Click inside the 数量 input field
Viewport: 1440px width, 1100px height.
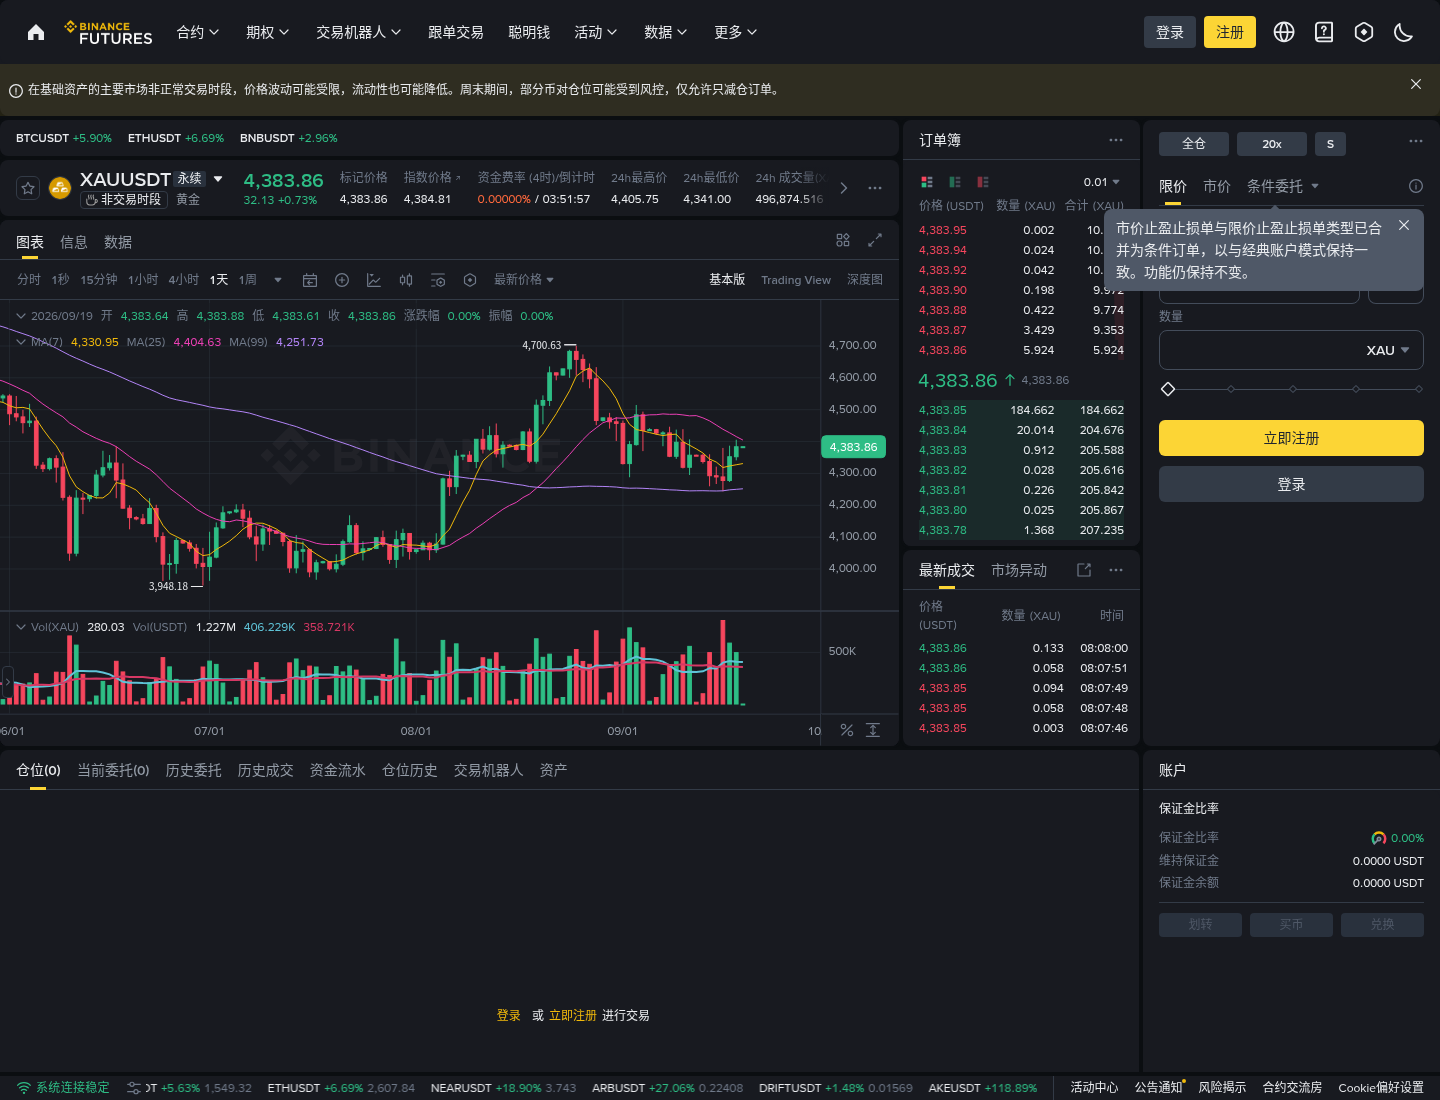click(1291, 350)
